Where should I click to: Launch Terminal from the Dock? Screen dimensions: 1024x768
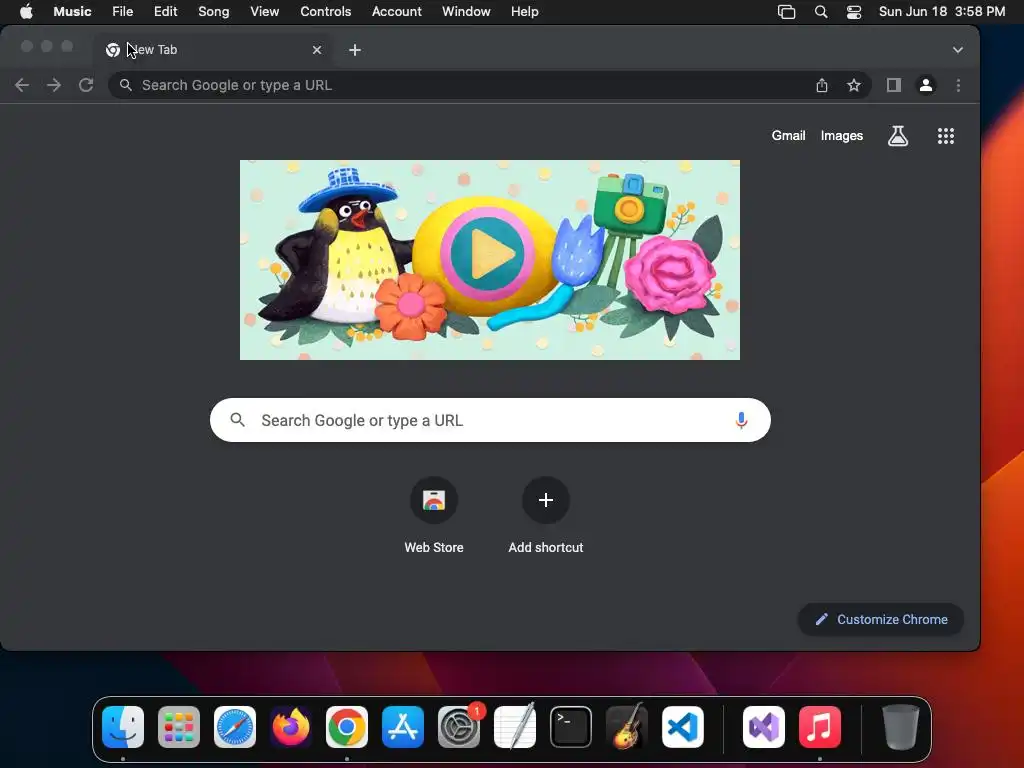tap(571, 727)
